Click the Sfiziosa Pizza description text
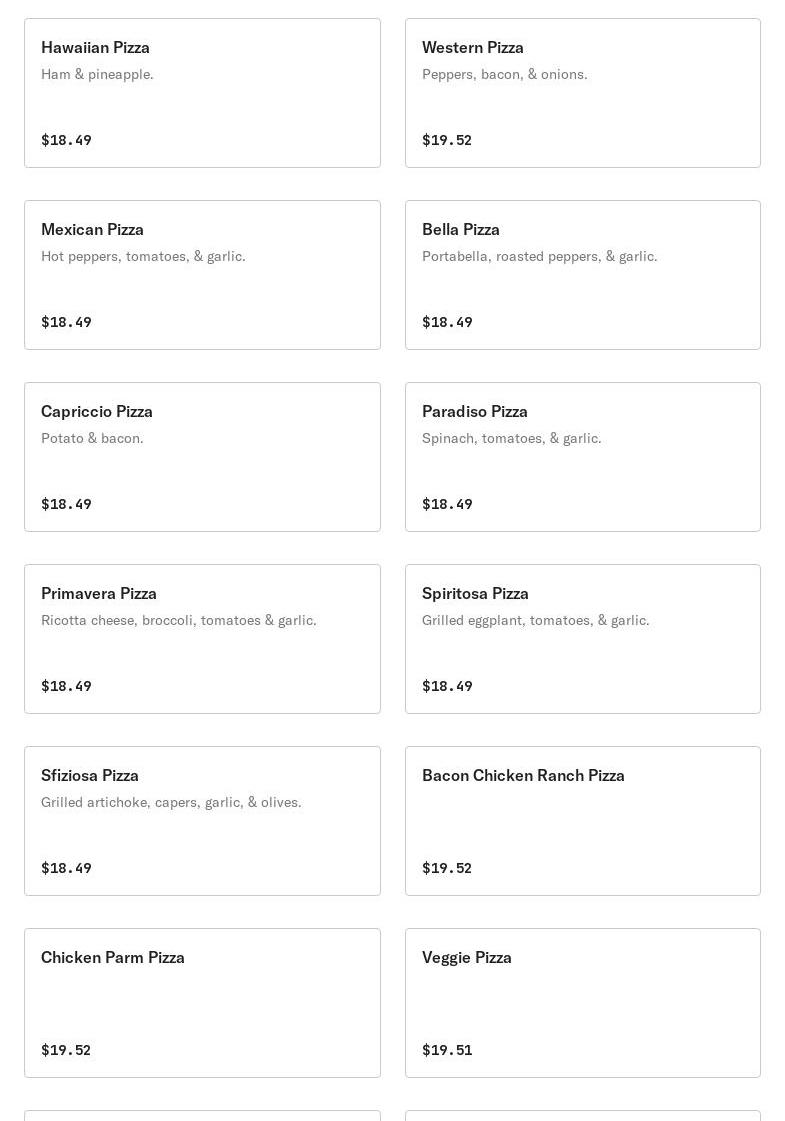This screenshot has height=1121, width=785. [x=171, y=802]
